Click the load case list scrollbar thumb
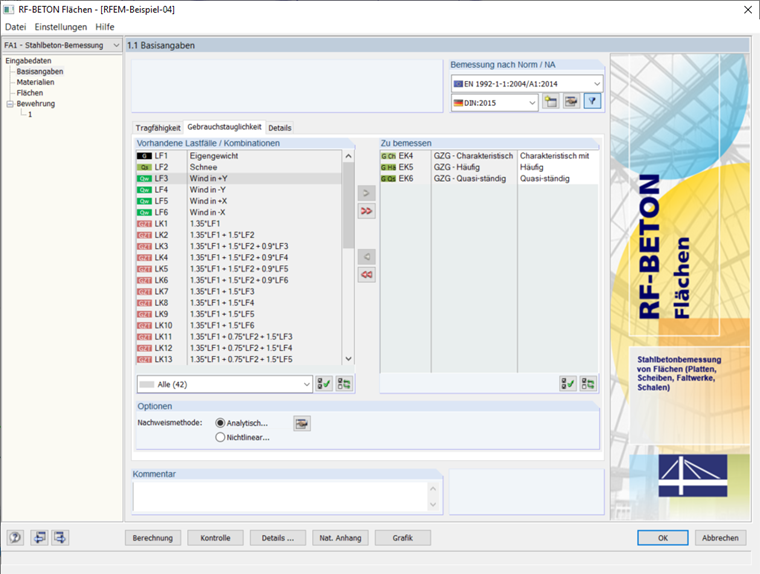 348,206
